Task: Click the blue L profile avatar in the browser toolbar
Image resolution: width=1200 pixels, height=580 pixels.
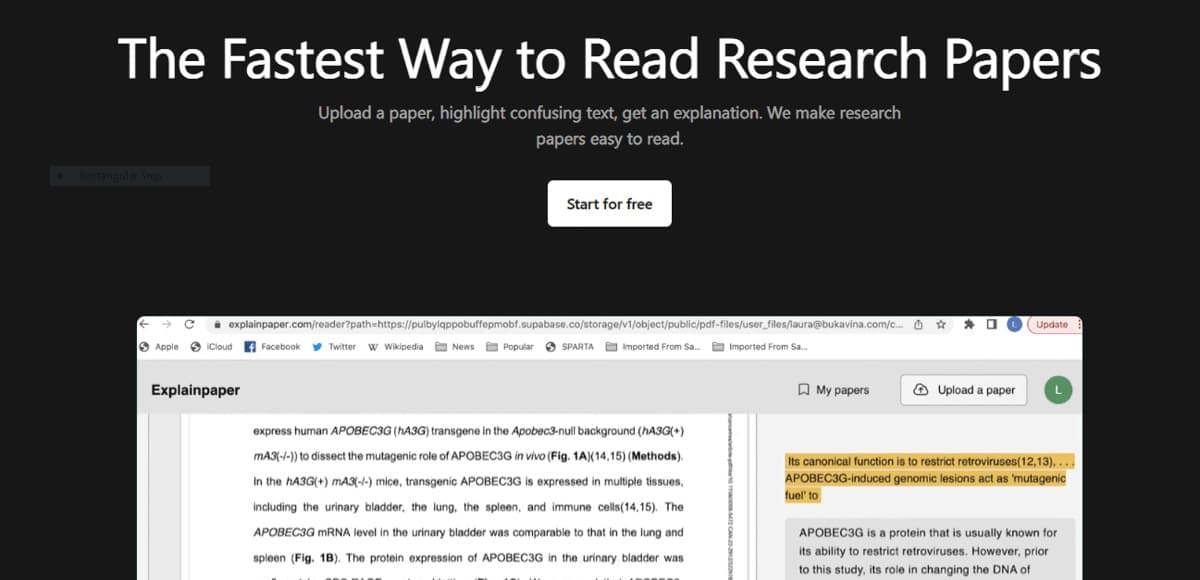Action: [x=1014, y=325]
